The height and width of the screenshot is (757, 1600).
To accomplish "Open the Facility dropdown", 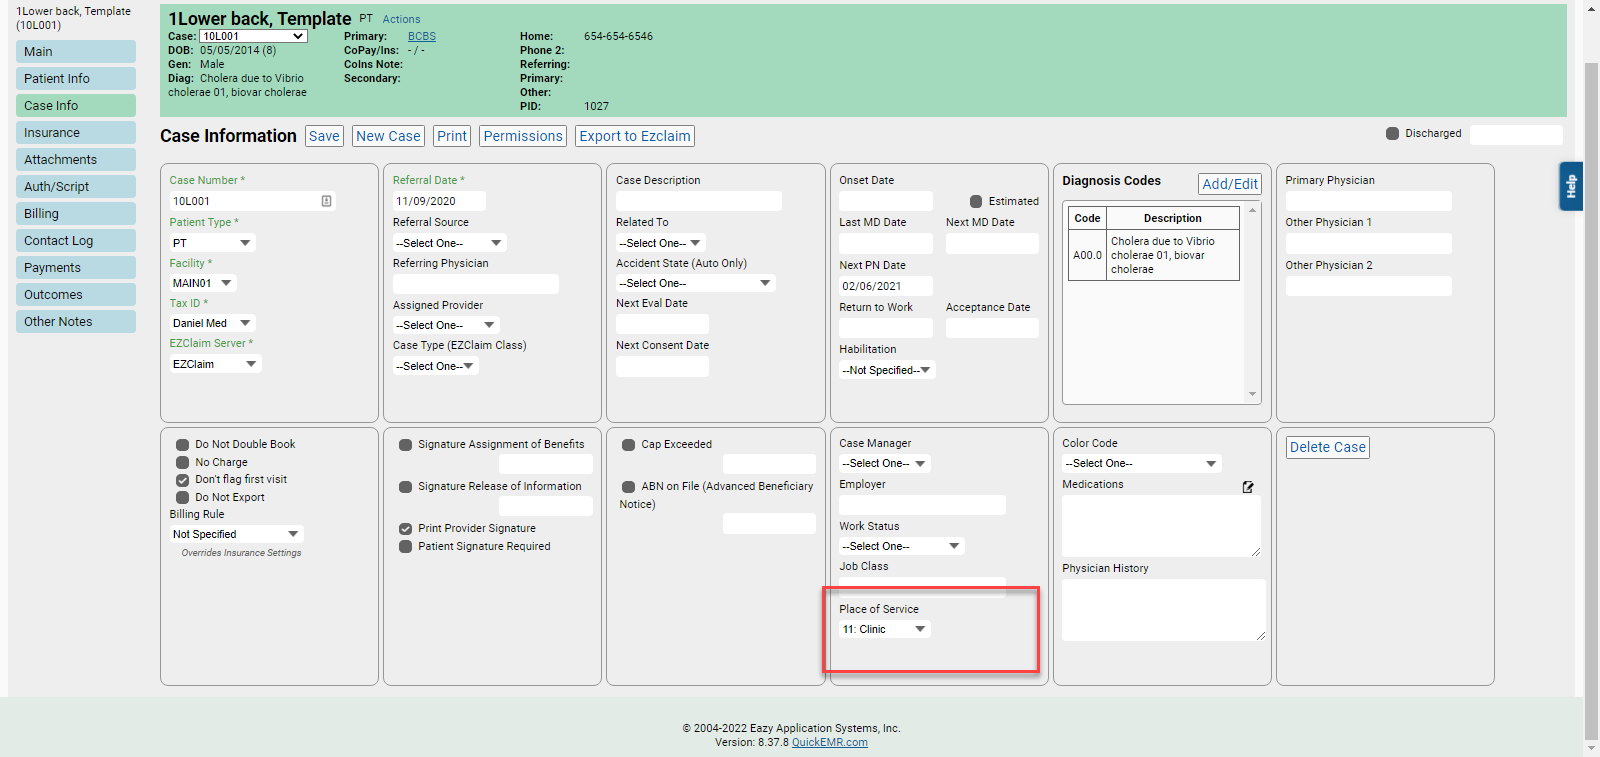I will [203, 283].
